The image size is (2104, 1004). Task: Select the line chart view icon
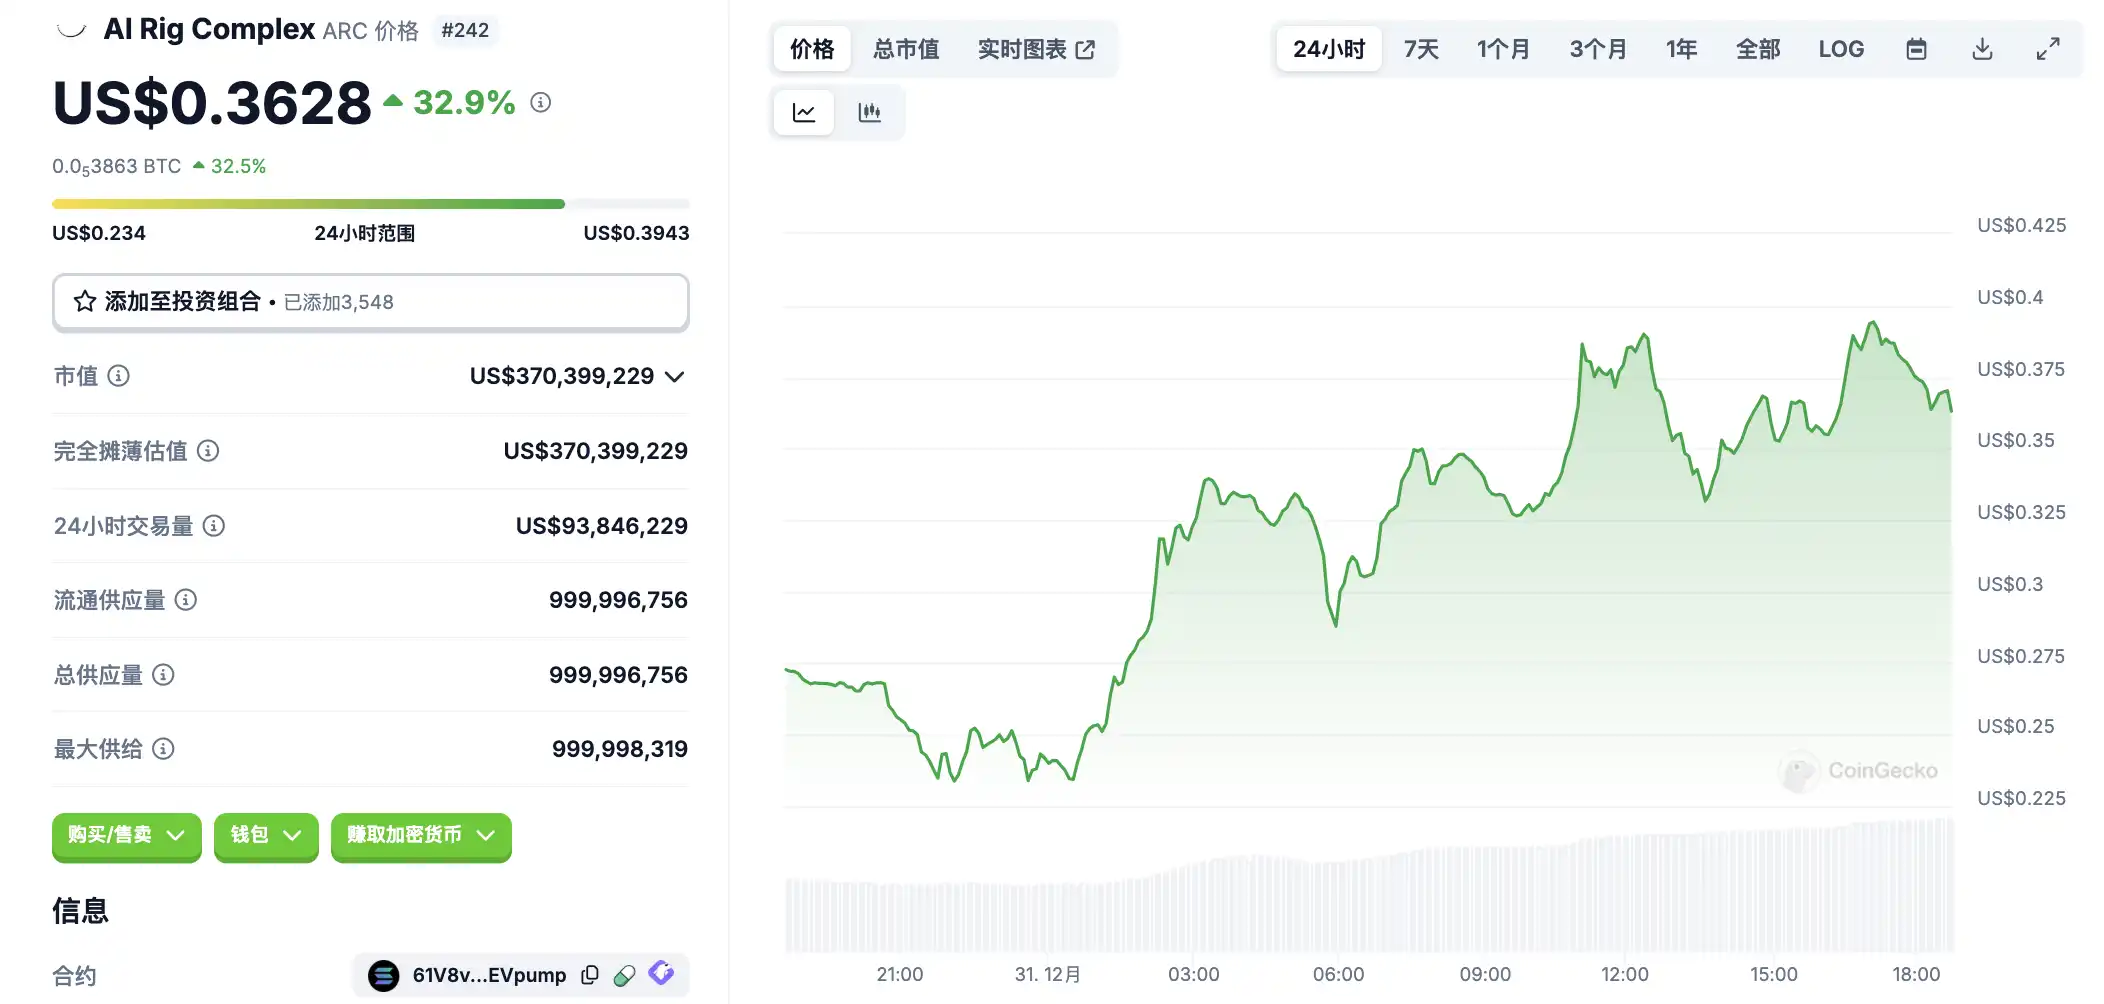click(x=804, y=112)
